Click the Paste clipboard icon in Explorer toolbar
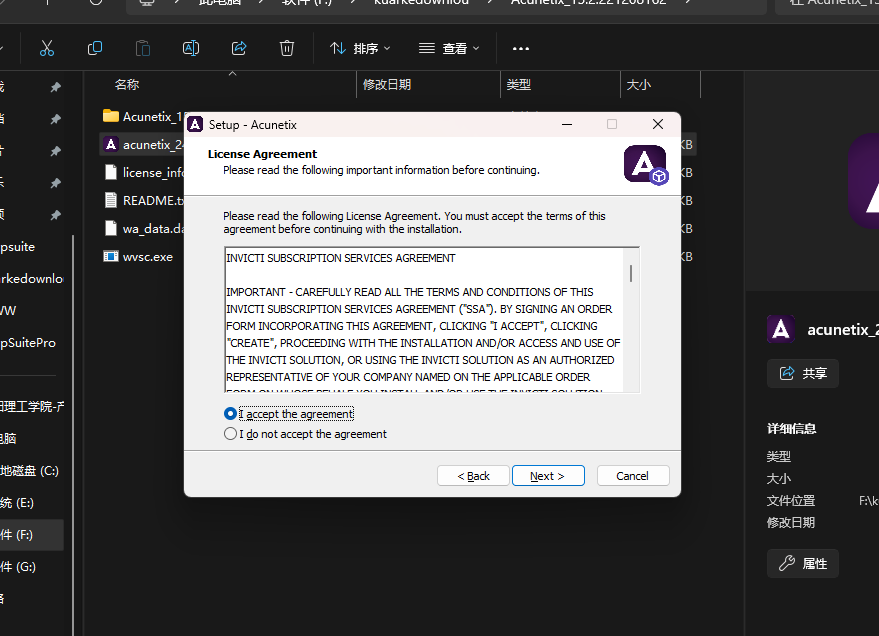 coord(143,48)
